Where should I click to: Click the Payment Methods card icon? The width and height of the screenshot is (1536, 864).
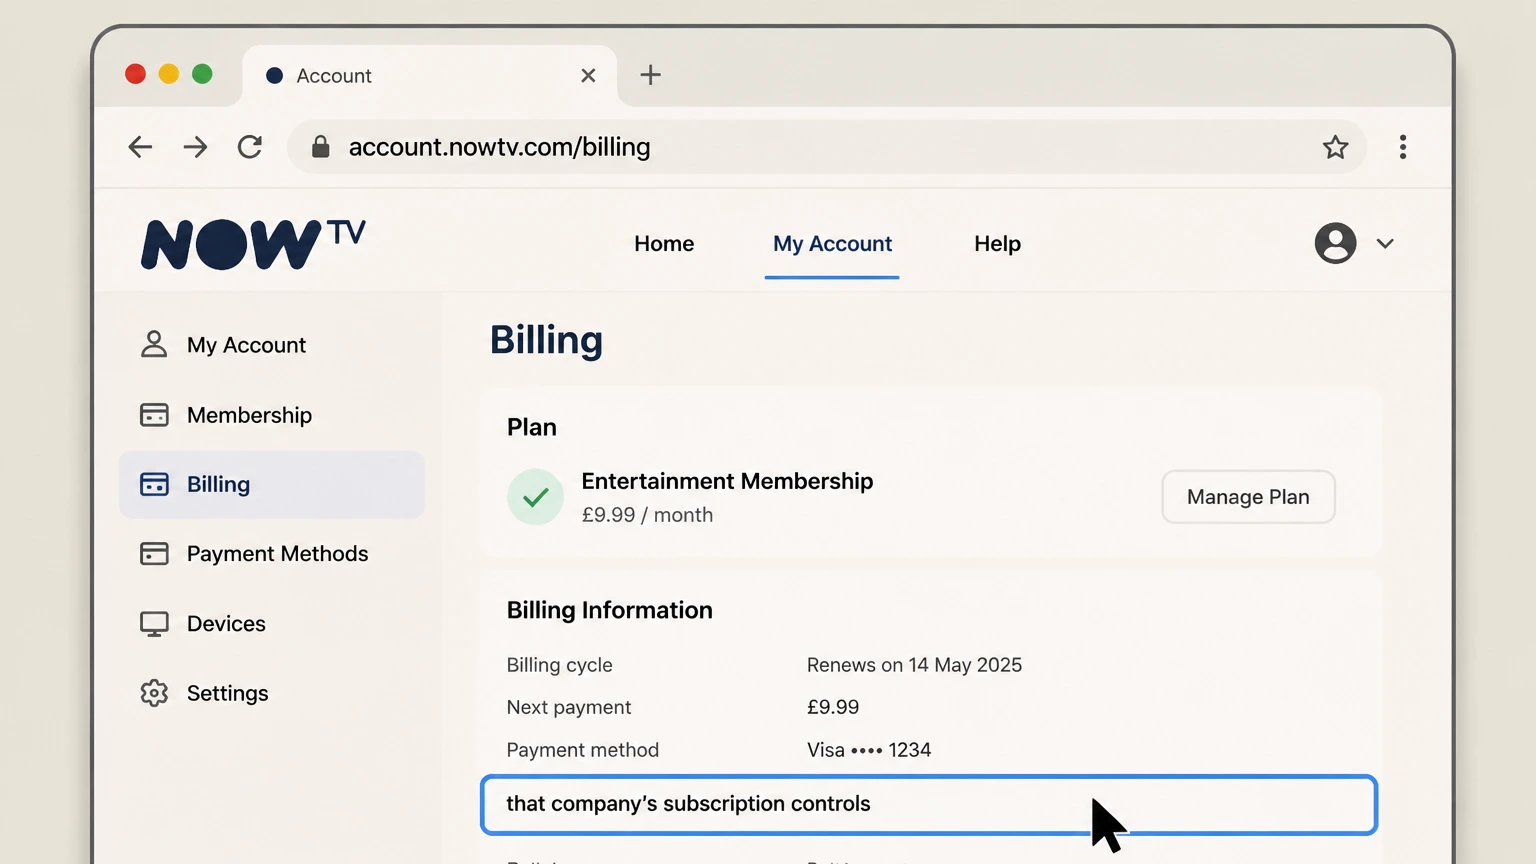(154, 553)
